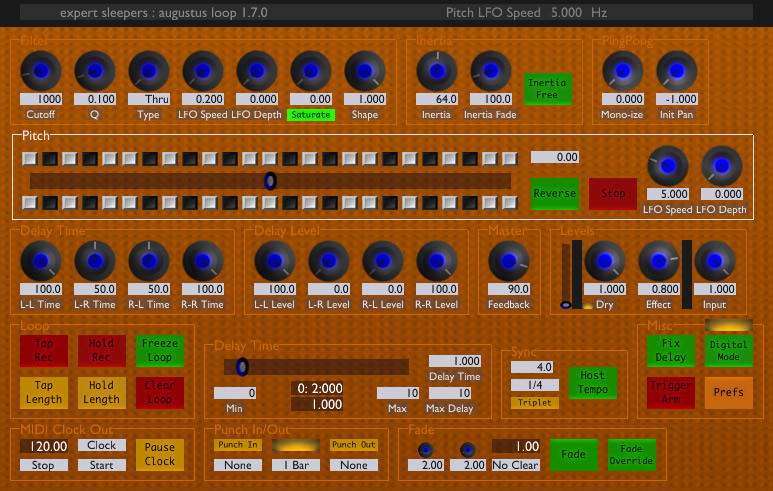Click the green Fade button
Viewport: 773px width, 491px height.
573,455
